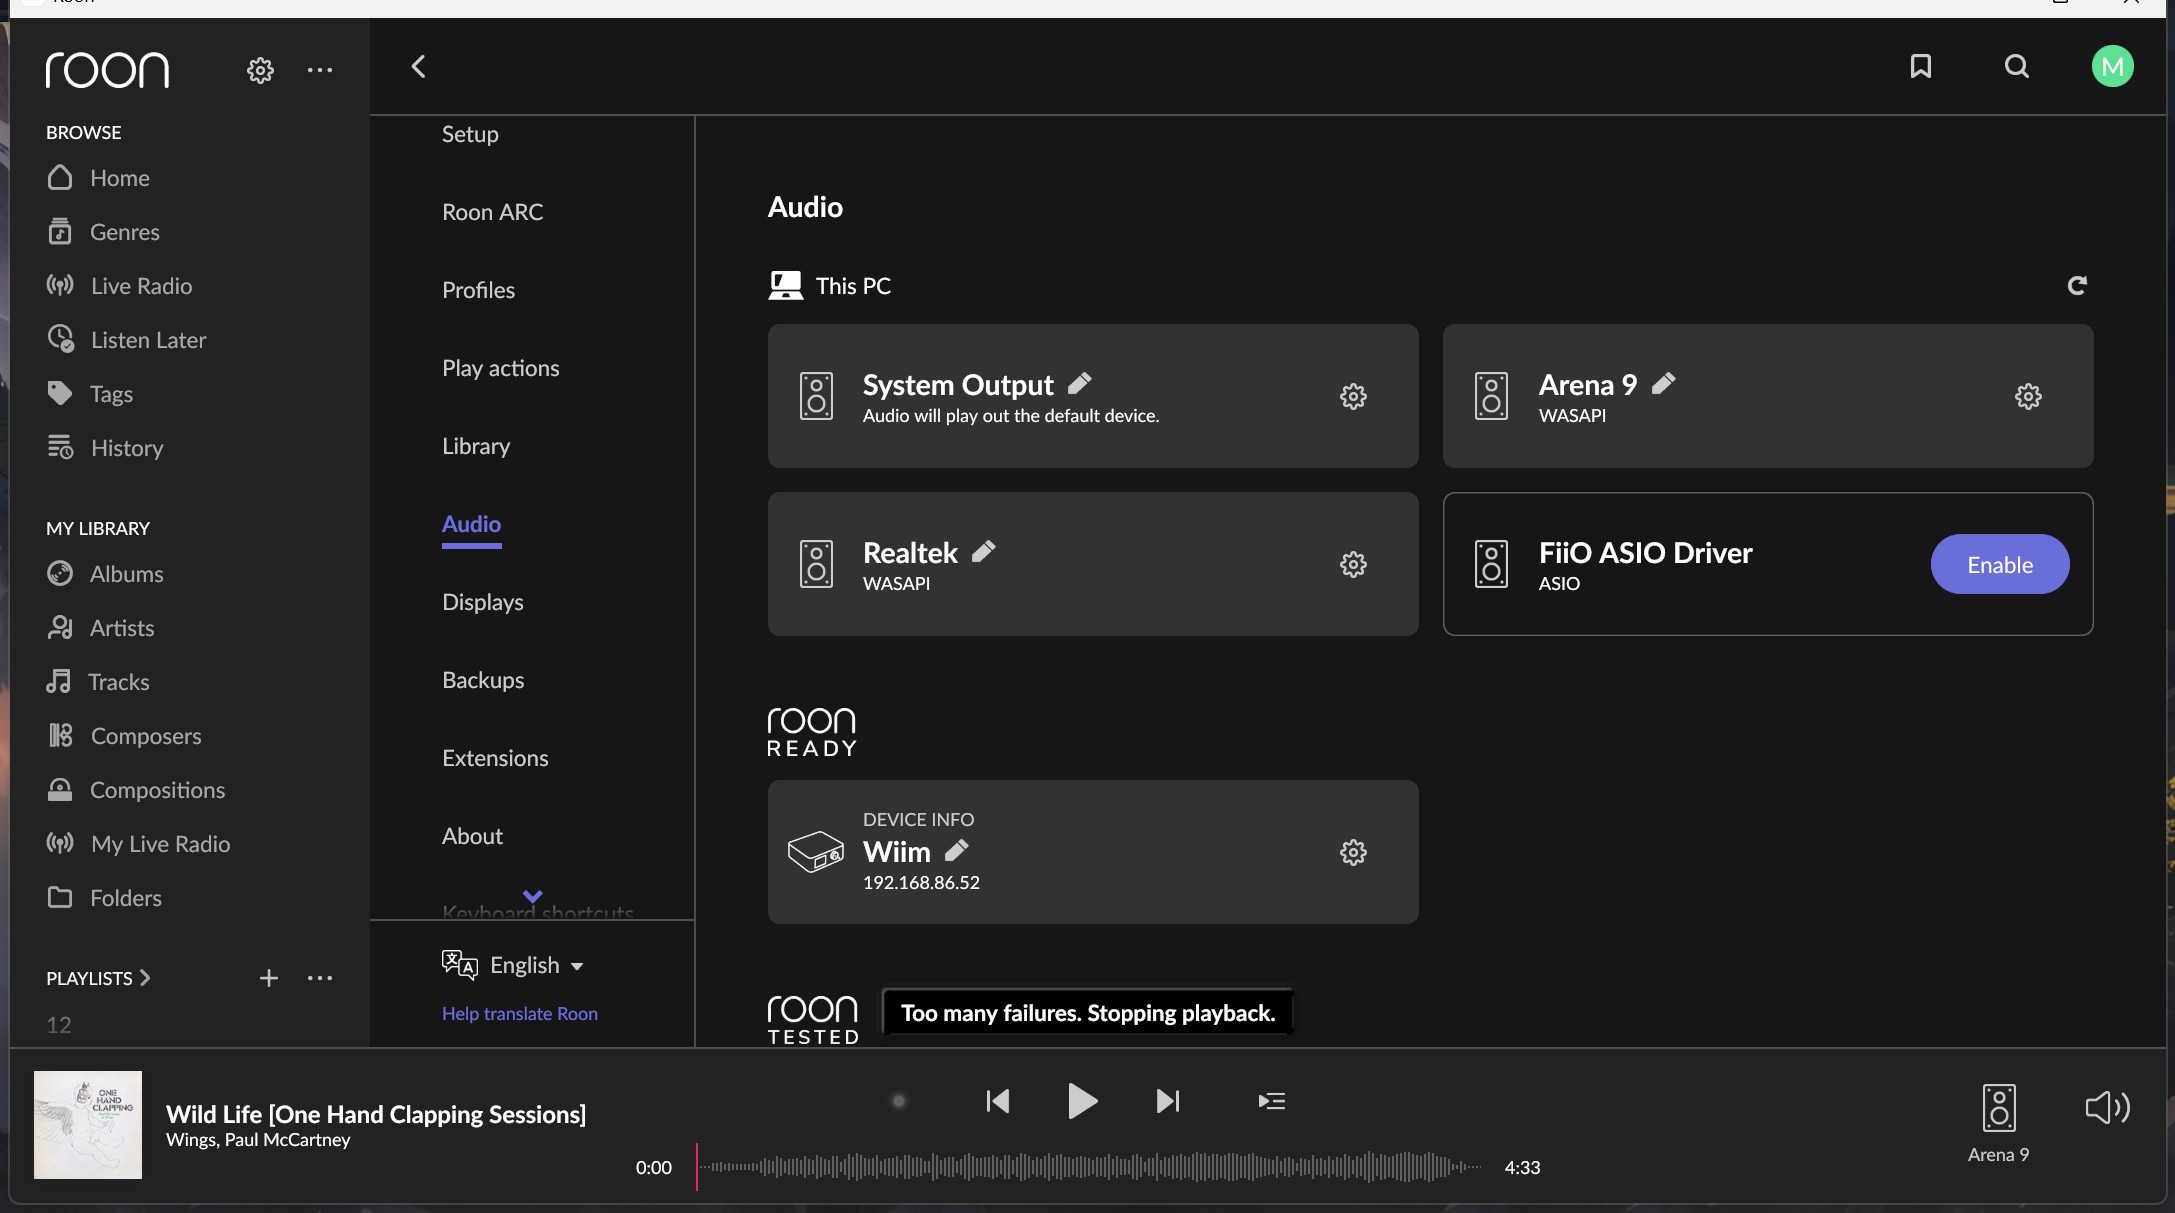Go back with the left arrow
This screenshot has width=2175, height=1213.
click(419, 67)
